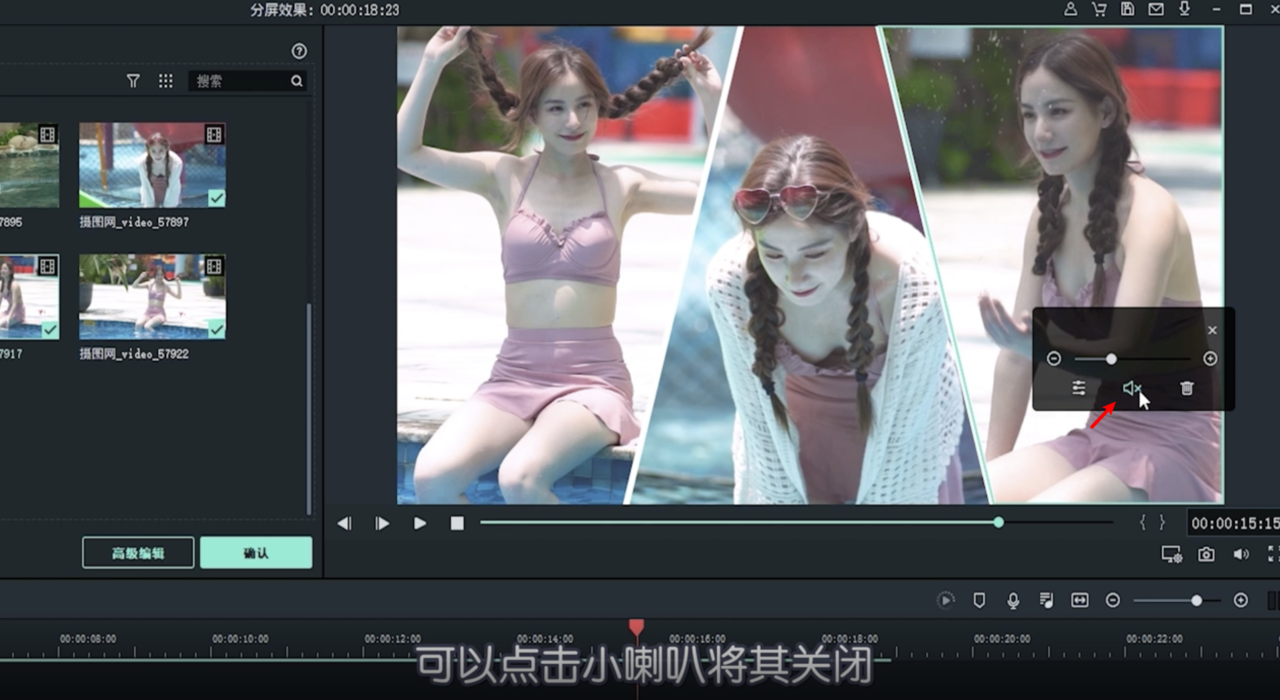
Task: Click the download icon in title bar
Action: [1185, 9]
